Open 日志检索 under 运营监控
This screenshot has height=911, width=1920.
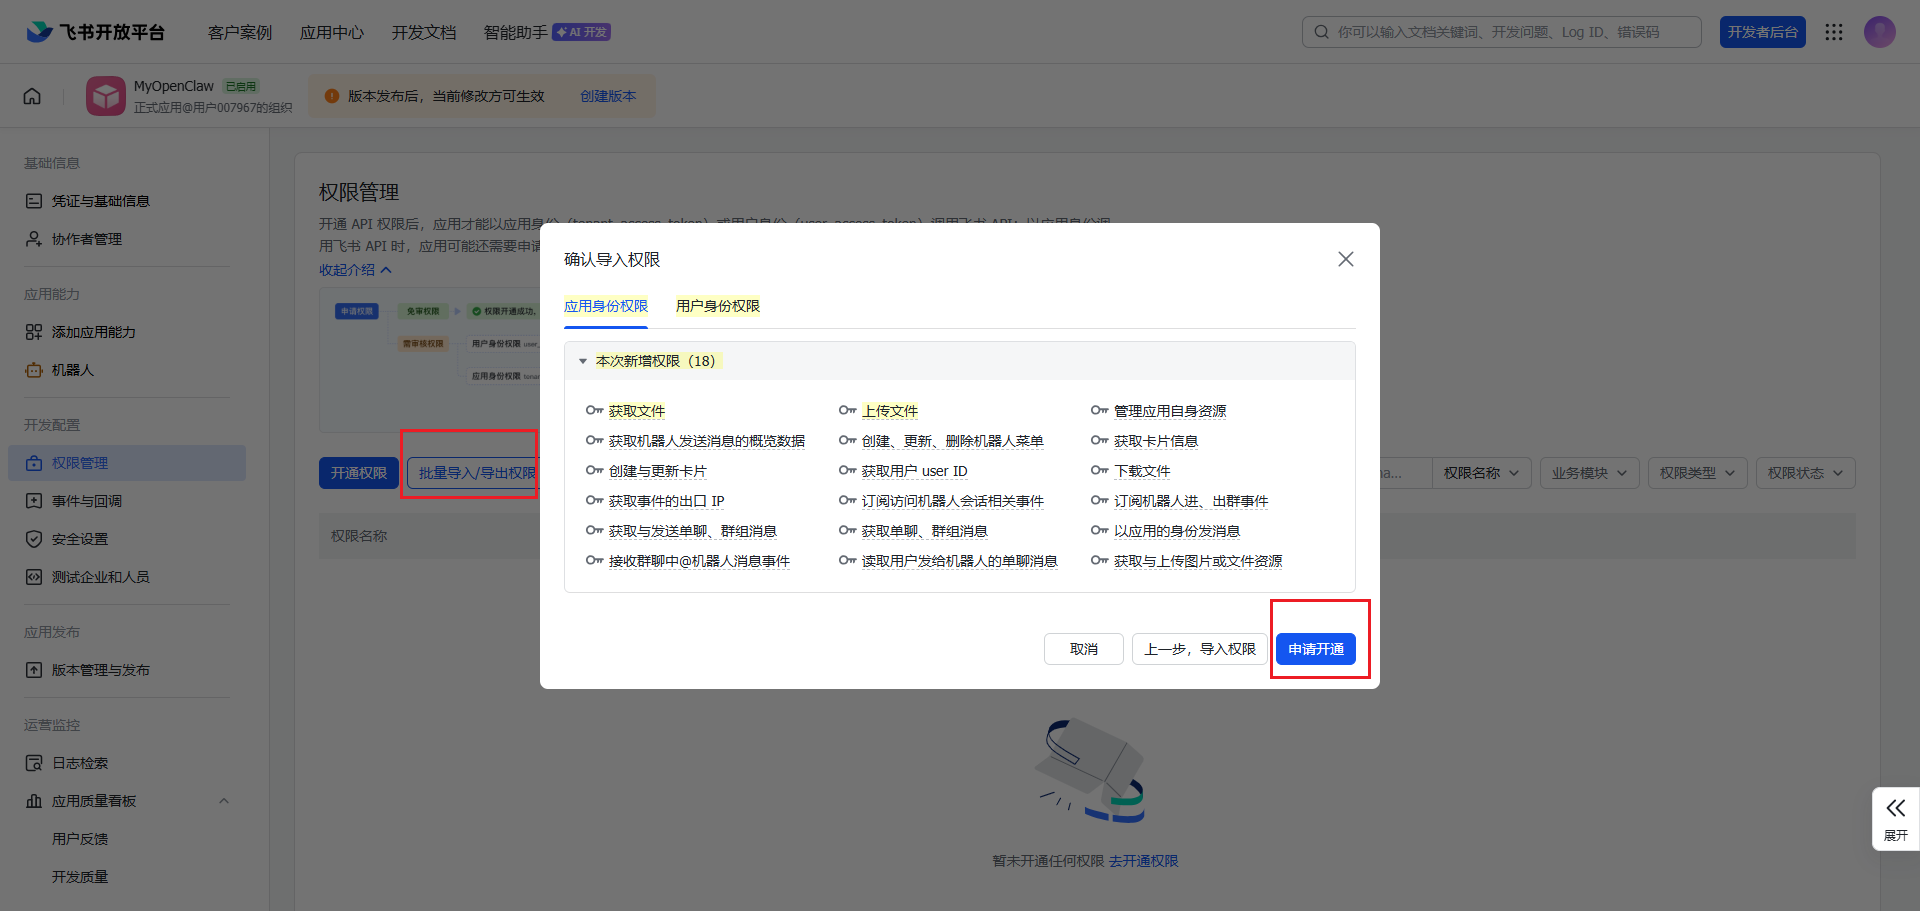78,762
